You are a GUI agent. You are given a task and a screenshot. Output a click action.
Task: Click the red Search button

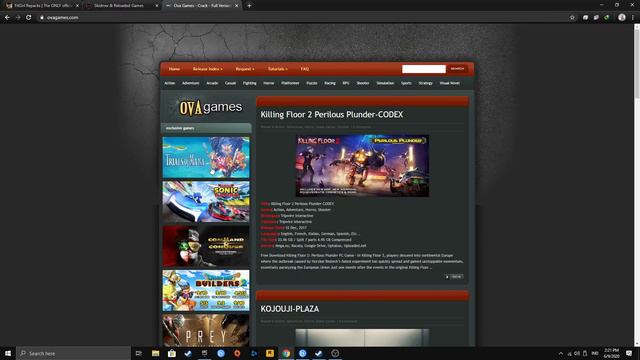coord(458,69)
